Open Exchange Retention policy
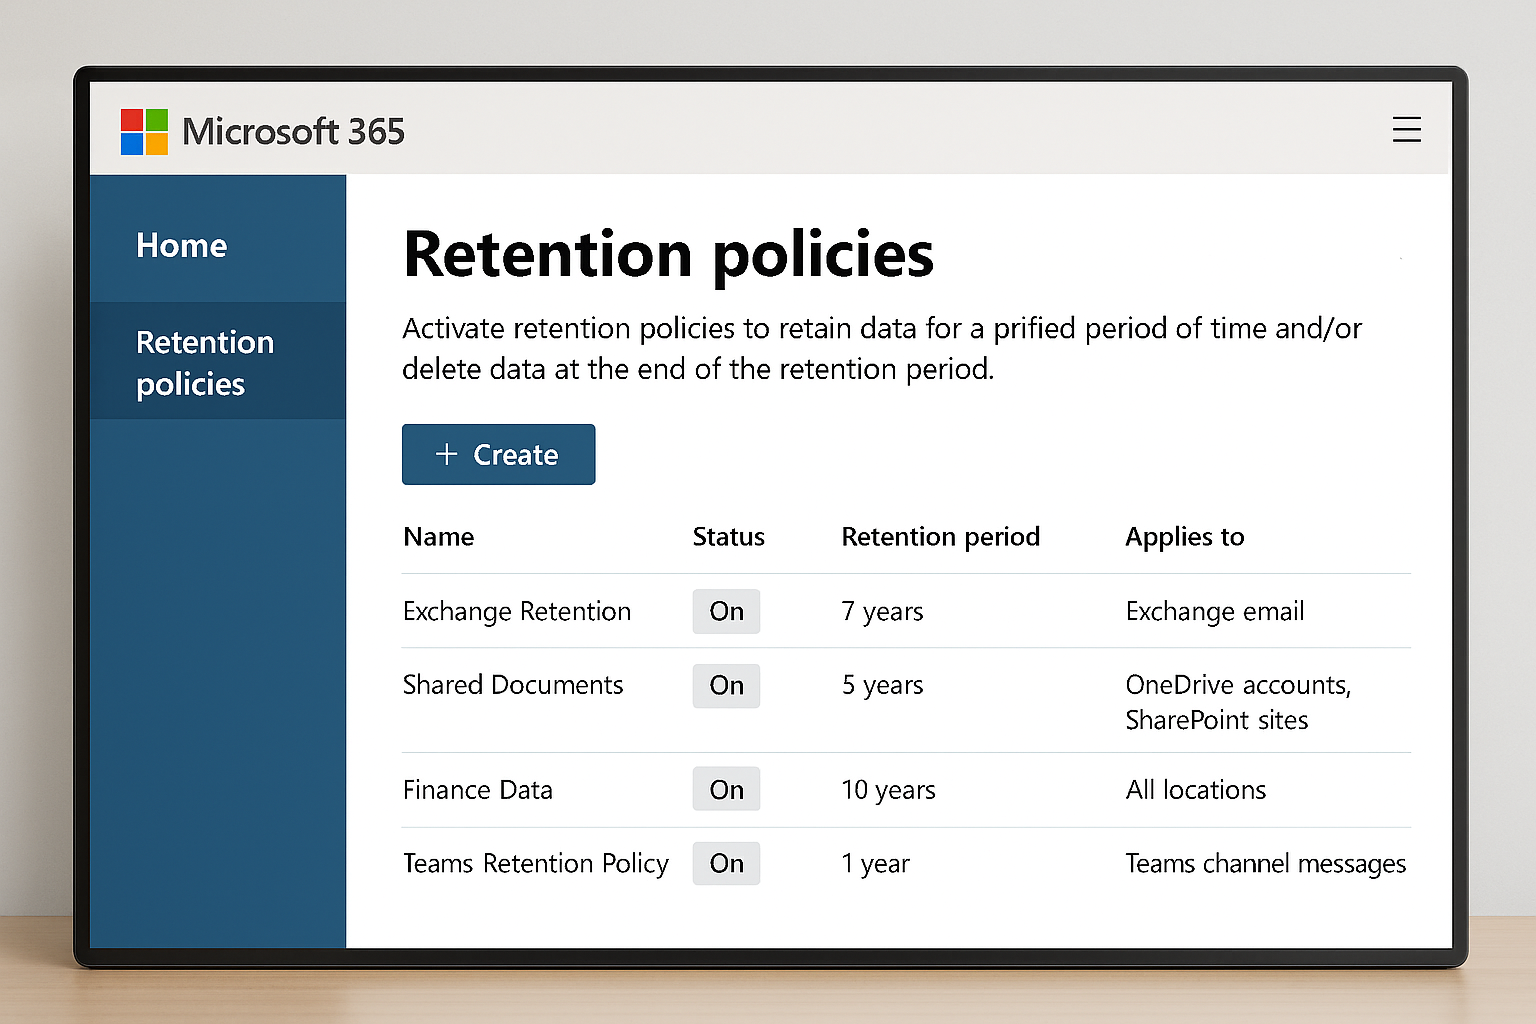The image size is (1536, 1024). (x=516, y=611)
